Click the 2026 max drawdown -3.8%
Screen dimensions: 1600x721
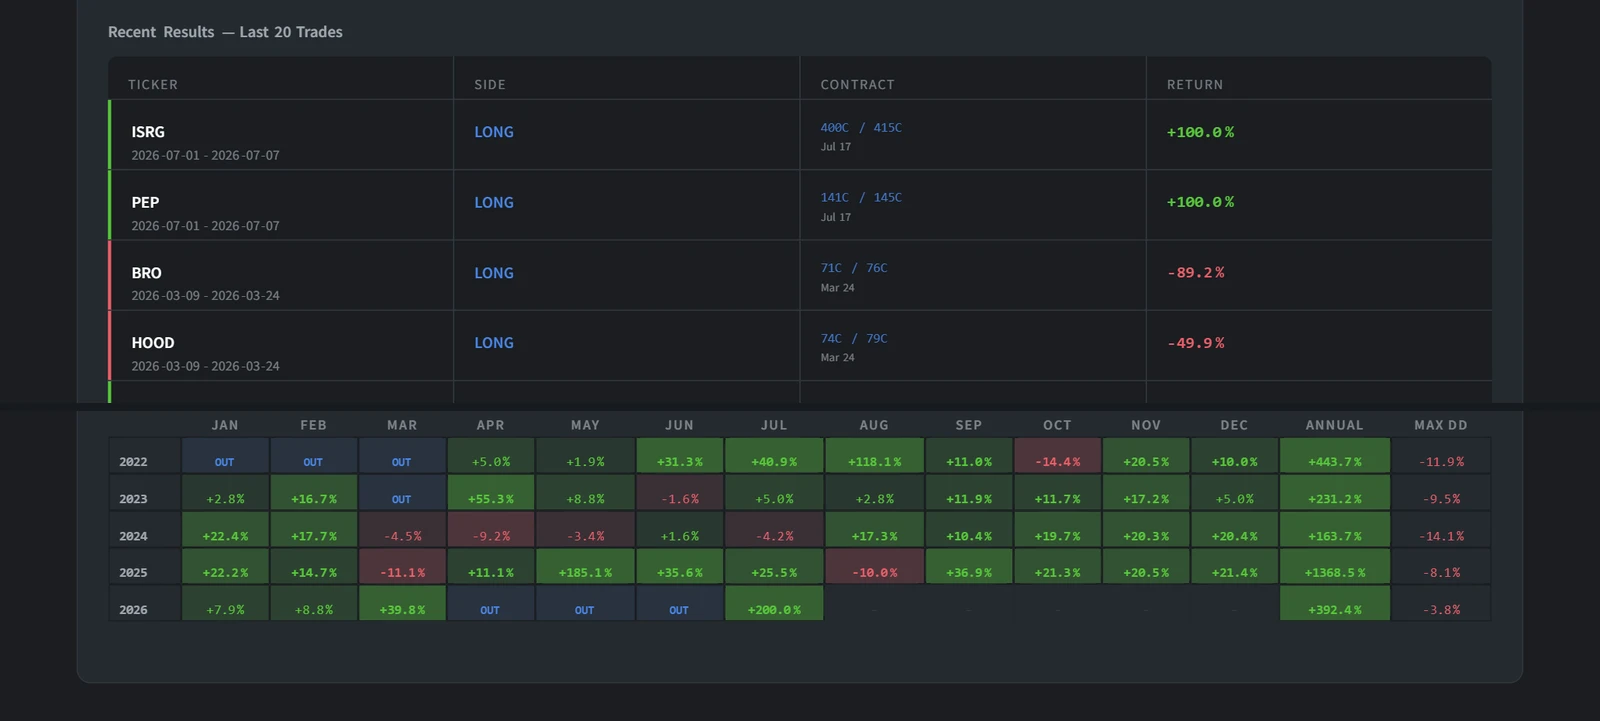(1441, 604)
